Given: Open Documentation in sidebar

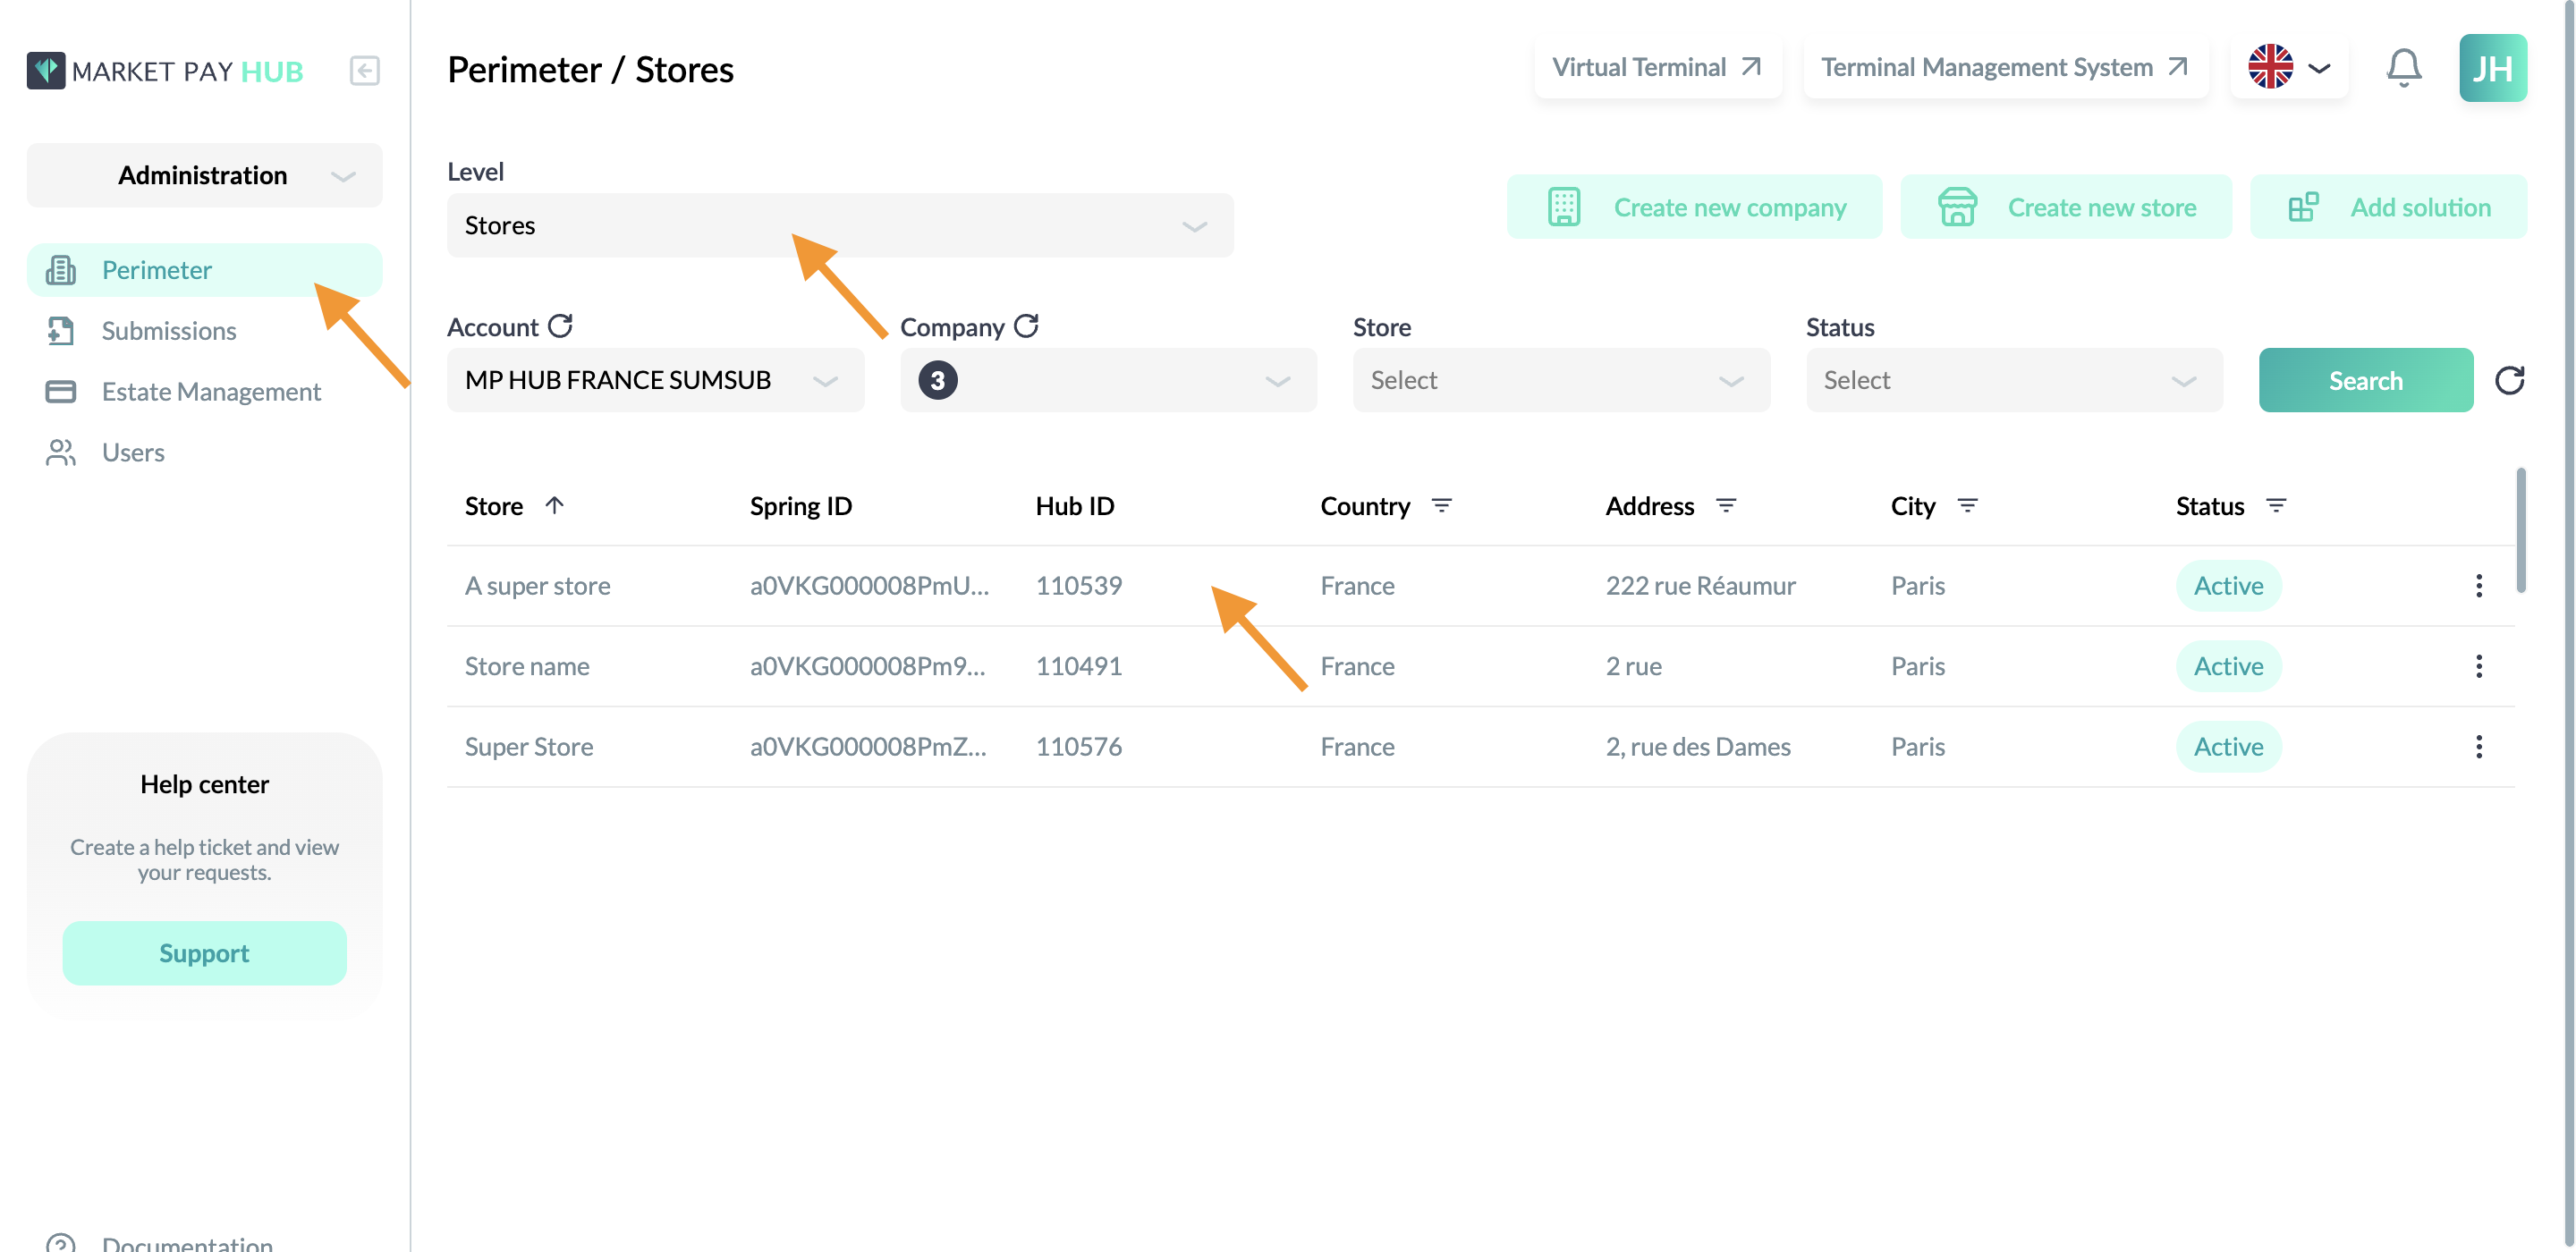Looking at the screenshot, I should pyautogui.click(x=187, y=1243).
